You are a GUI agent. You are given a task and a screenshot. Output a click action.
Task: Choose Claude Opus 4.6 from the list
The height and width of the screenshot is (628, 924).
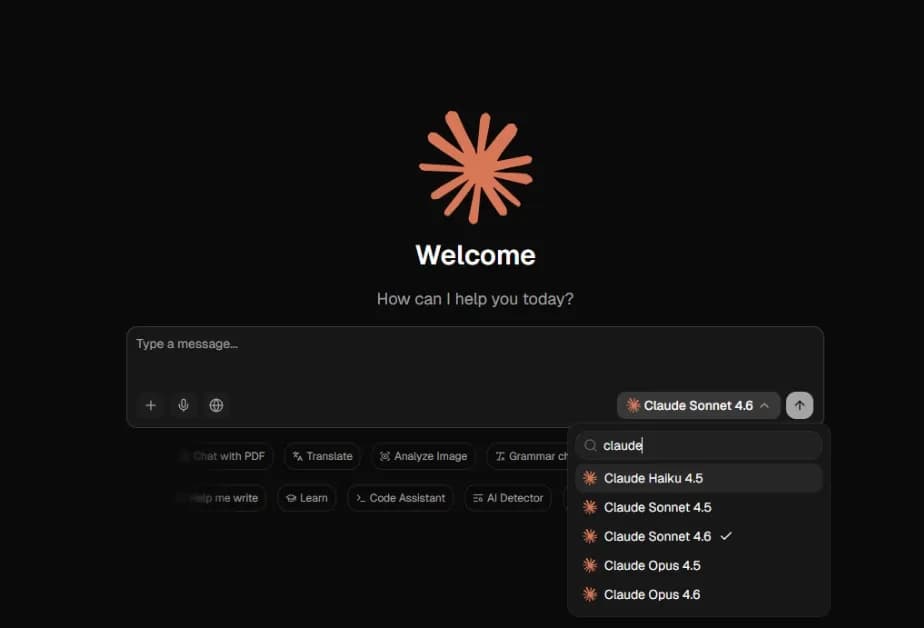(650, 594)
